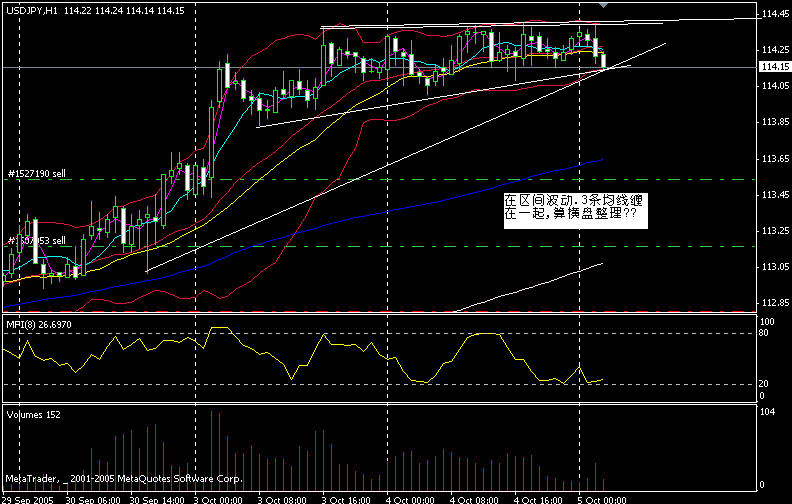Viewport: 792px width, 504px height.
Task: Click the MFI level 80 scale label
Action: point(764,333)
